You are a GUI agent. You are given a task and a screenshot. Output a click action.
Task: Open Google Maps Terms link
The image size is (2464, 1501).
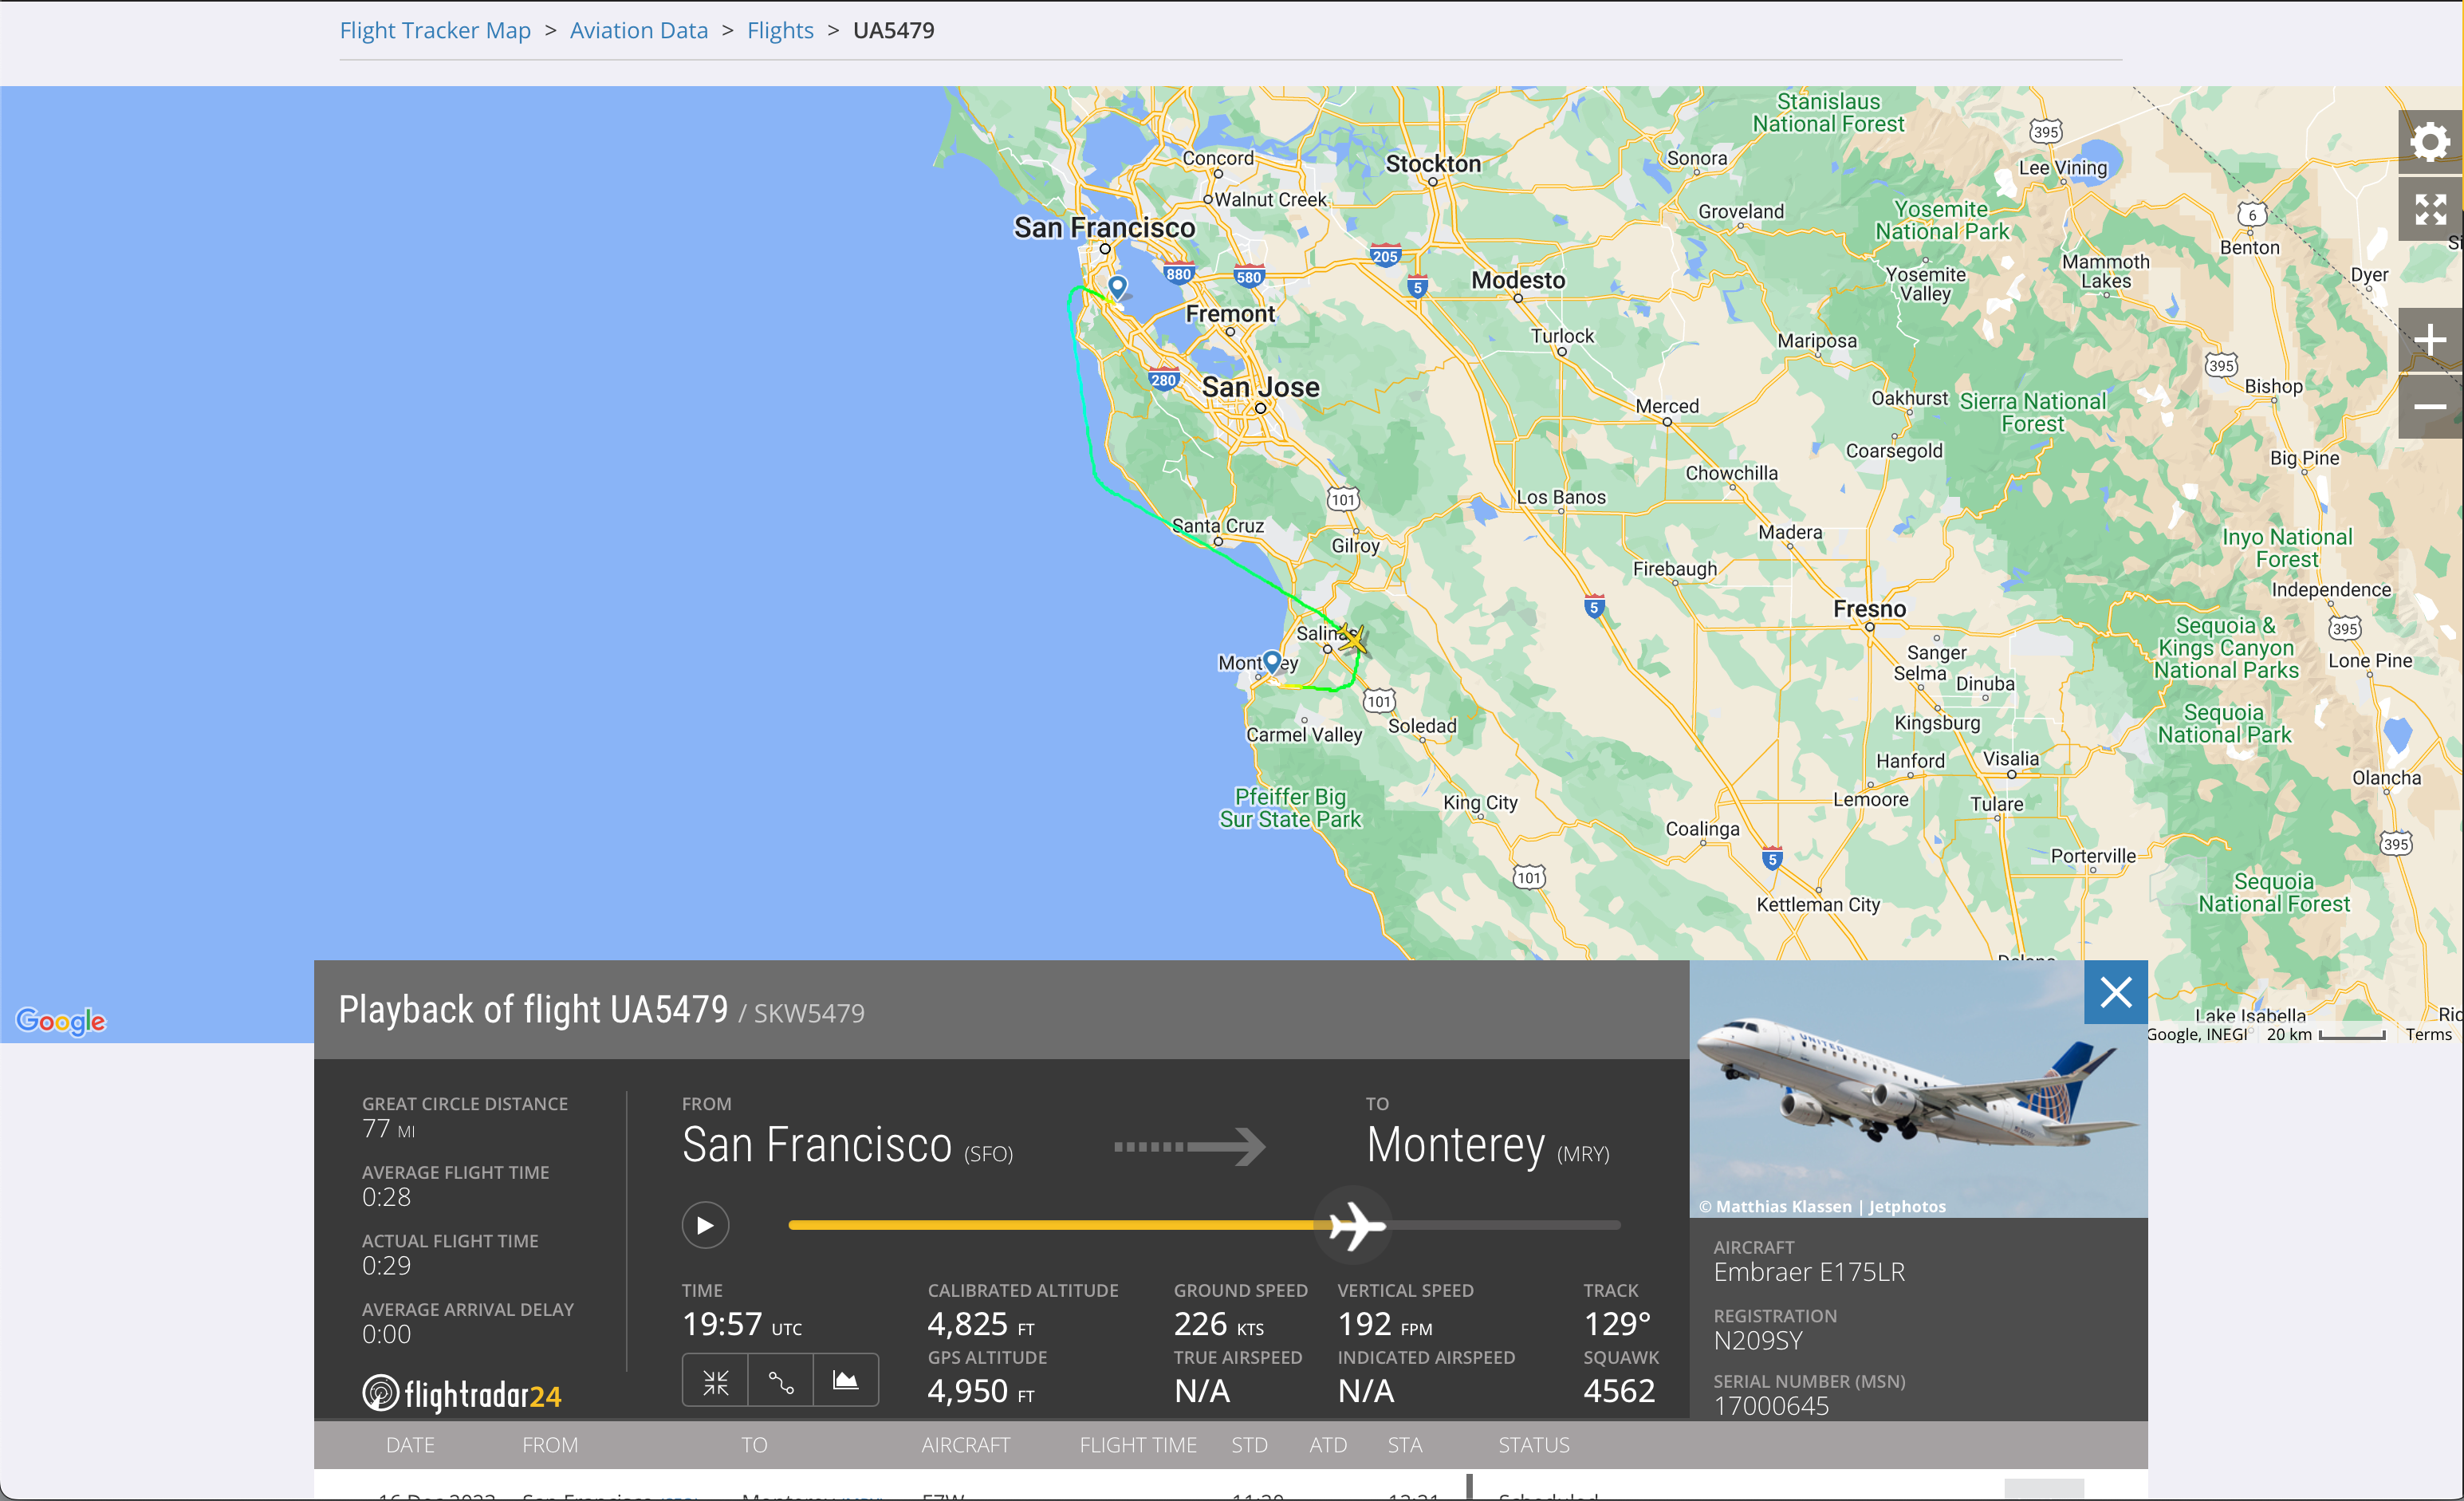point(2428,1034)
